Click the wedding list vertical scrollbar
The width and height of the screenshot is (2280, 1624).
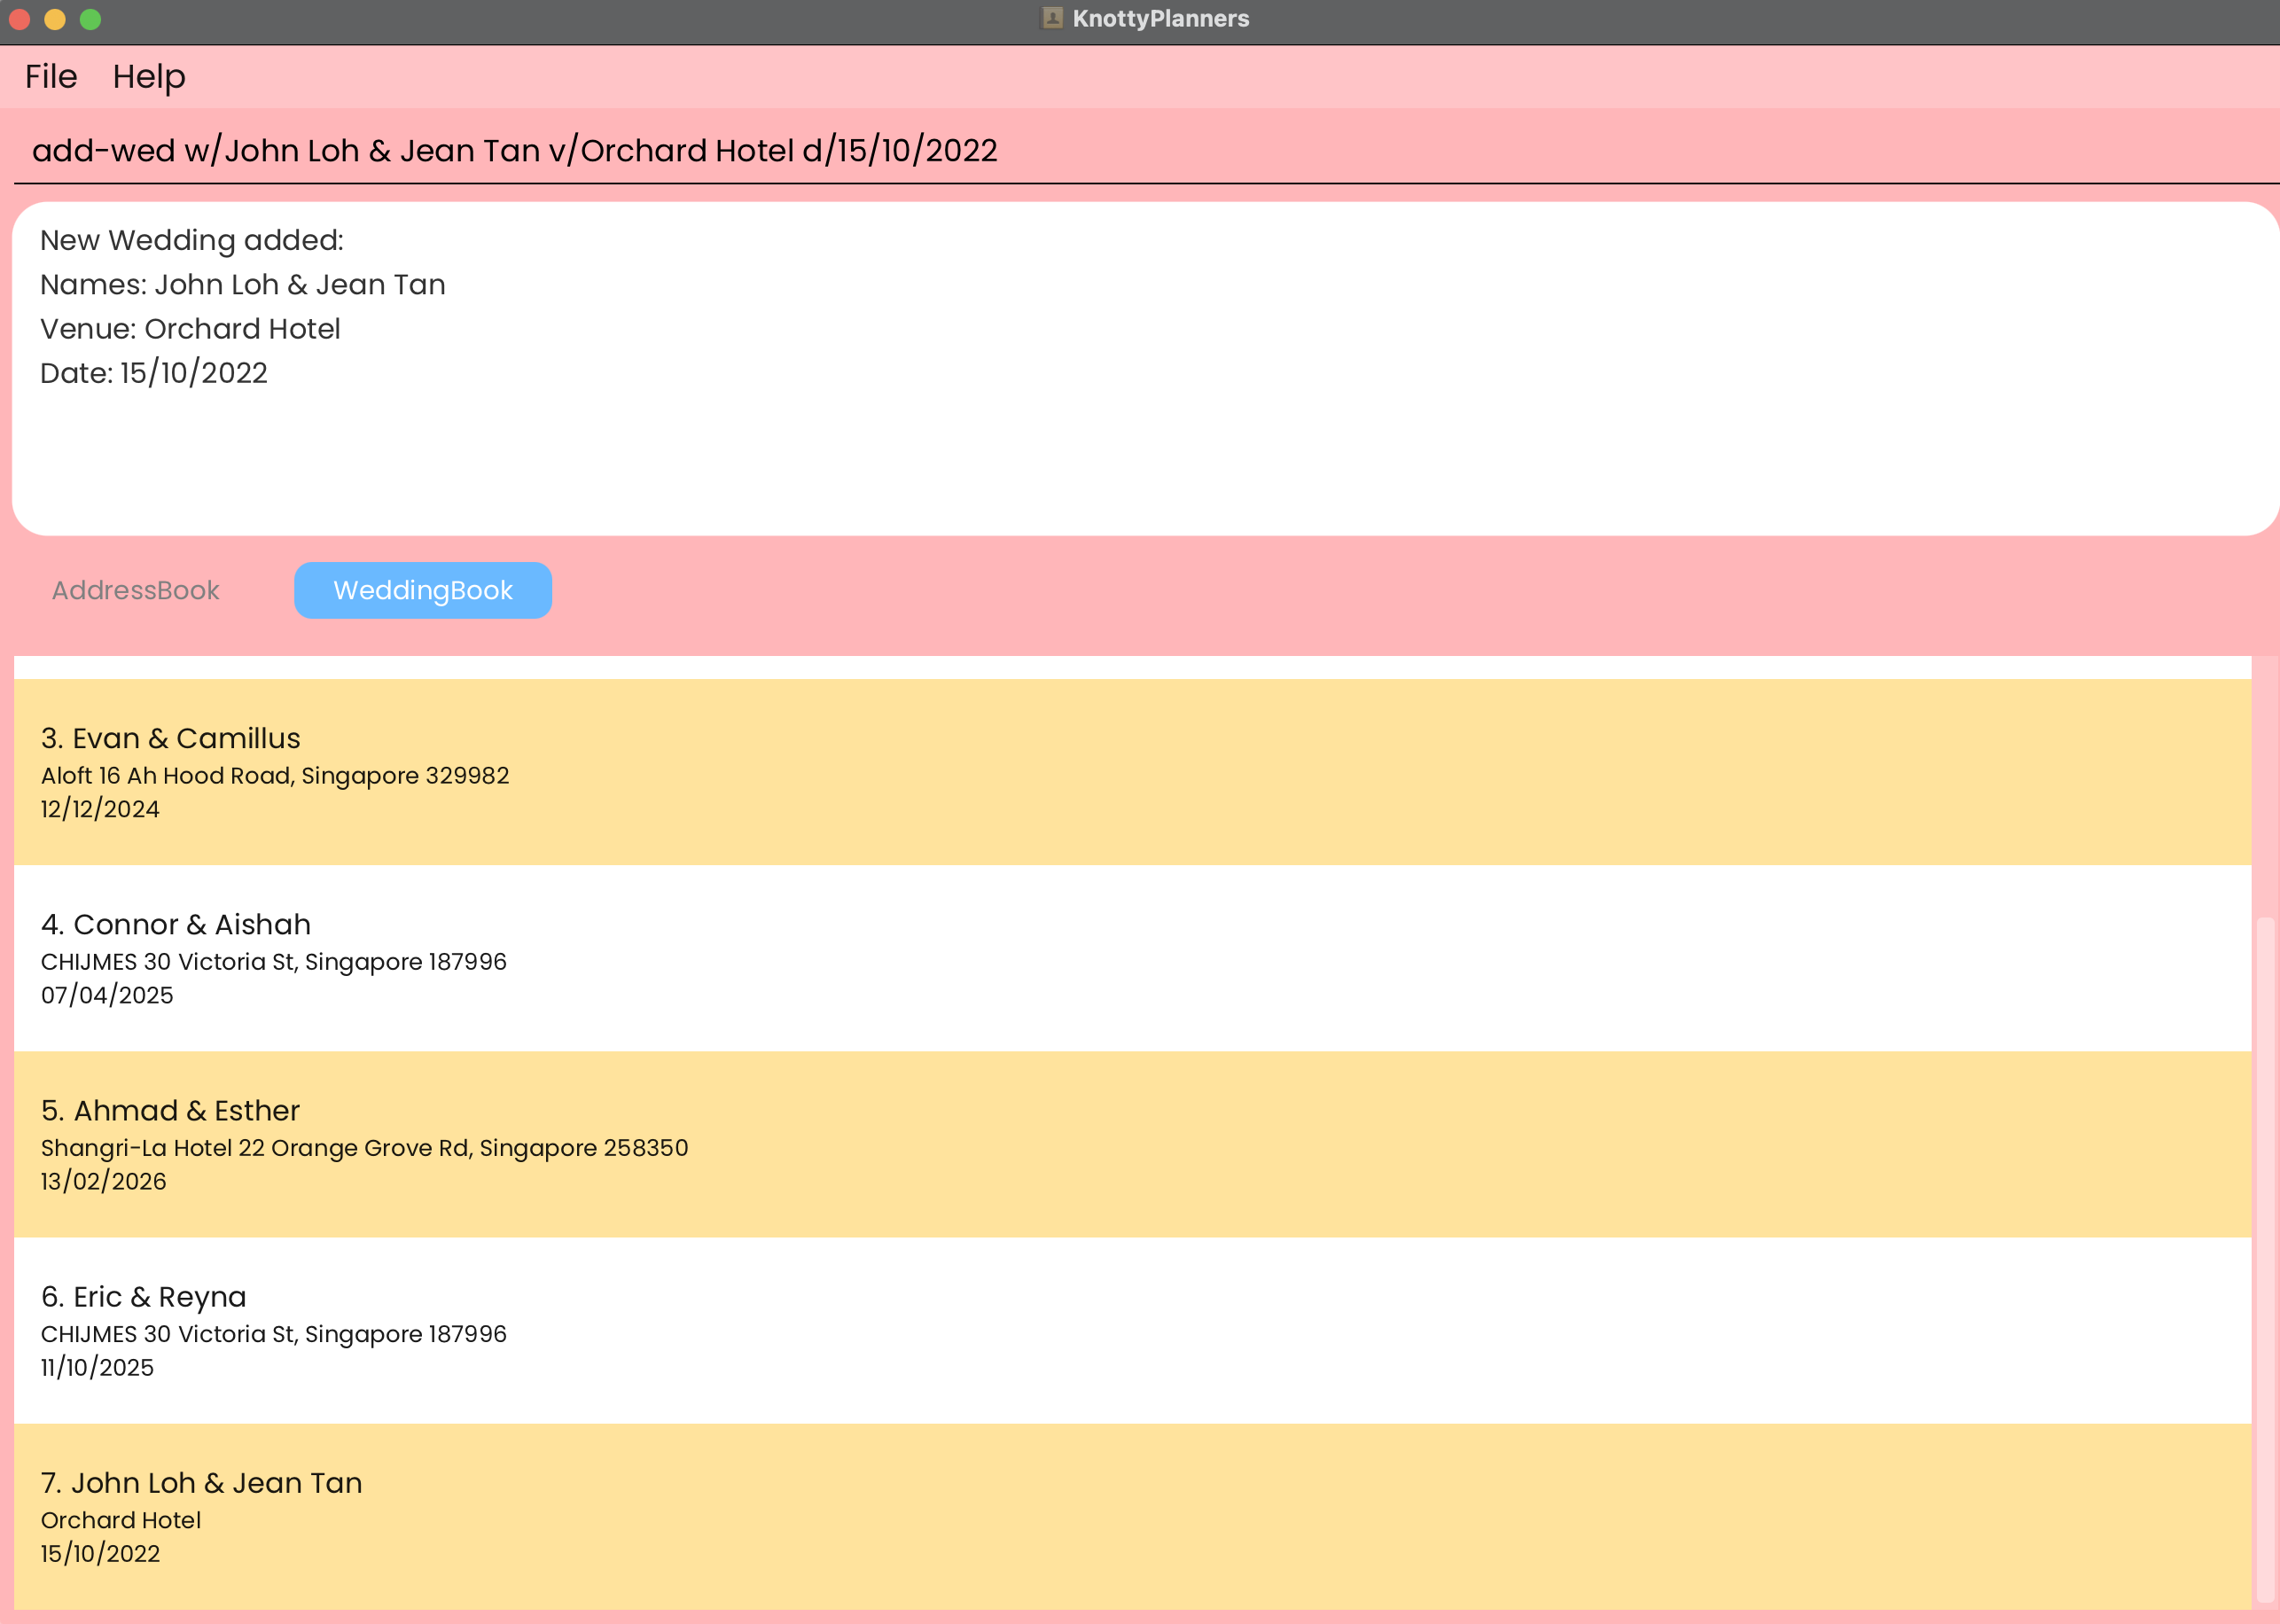coord(2265,1260)
